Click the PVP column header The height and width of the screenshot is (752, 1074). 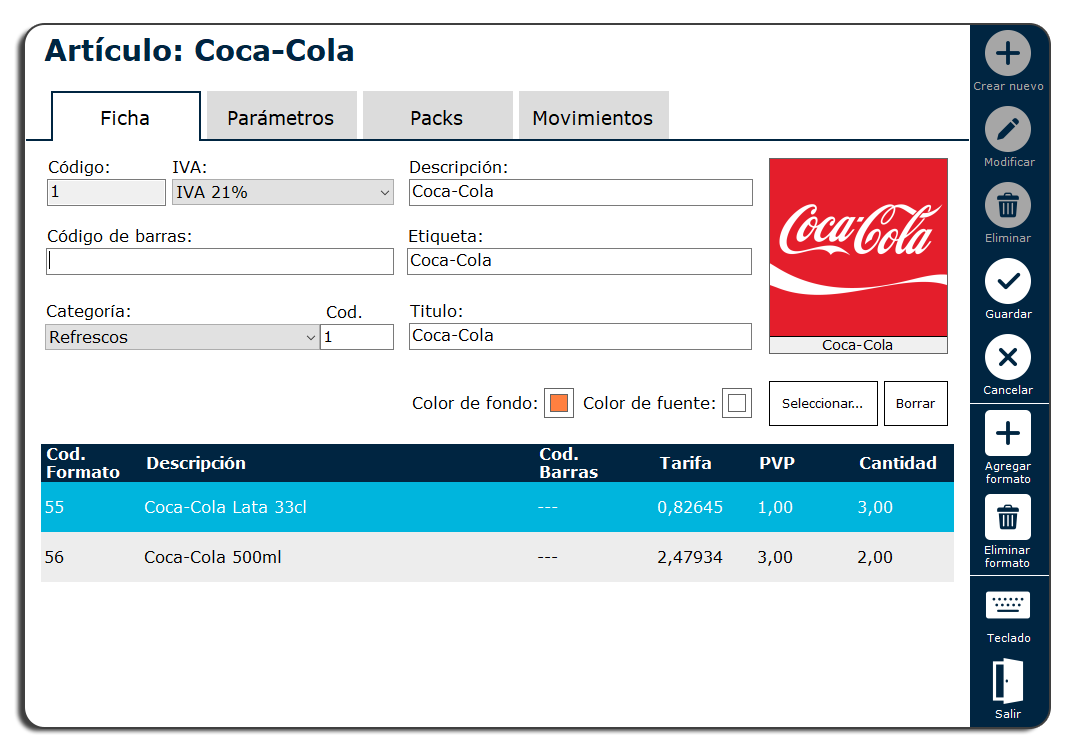[x=777, y=464]
